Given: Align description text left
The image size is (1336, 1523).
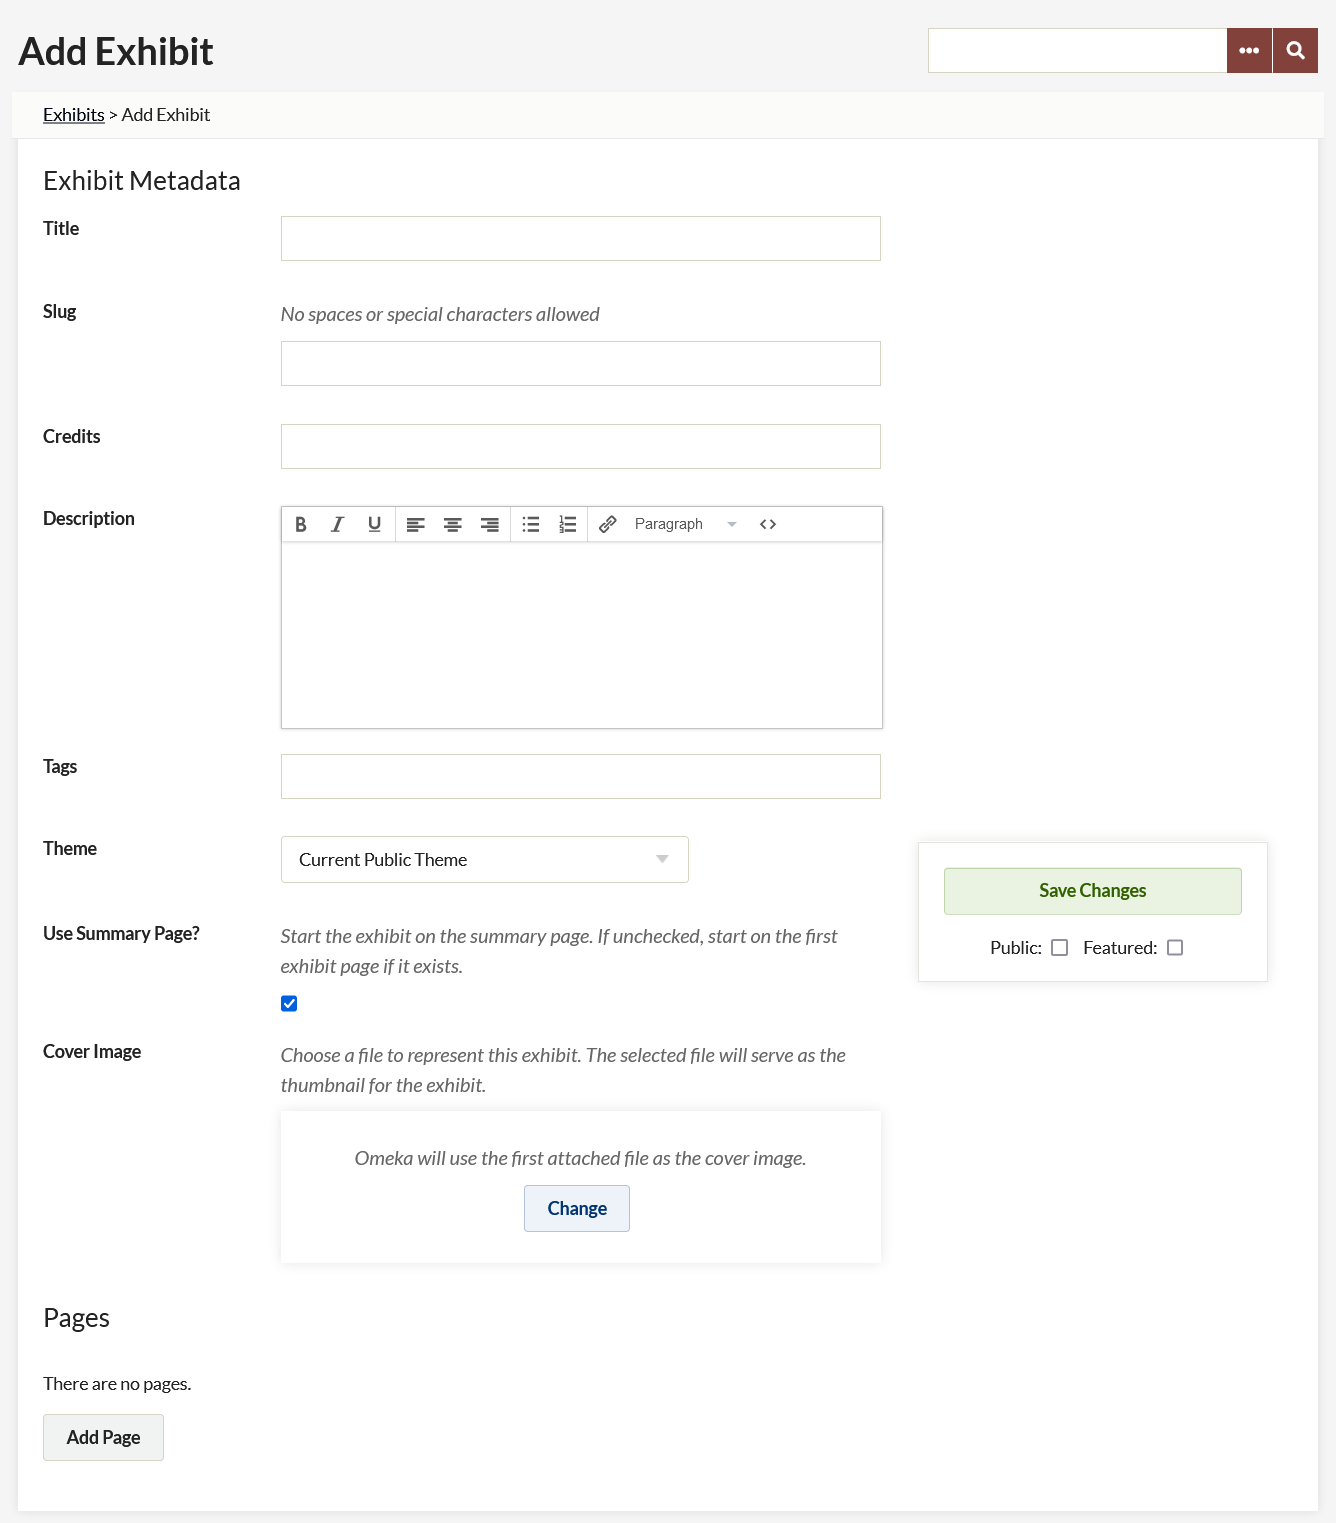Looking at the screenshot, I should click(416, 524).
